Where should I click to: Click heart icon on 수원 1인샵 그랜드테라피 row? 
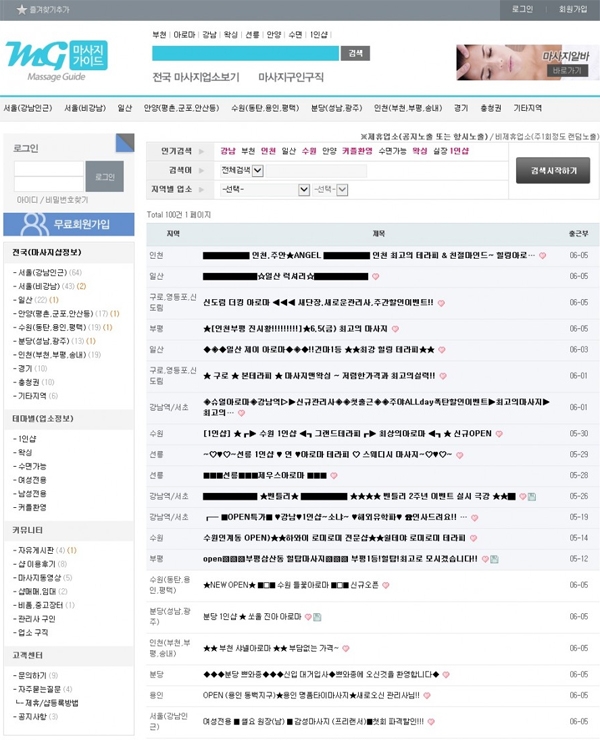pos(499,434)
